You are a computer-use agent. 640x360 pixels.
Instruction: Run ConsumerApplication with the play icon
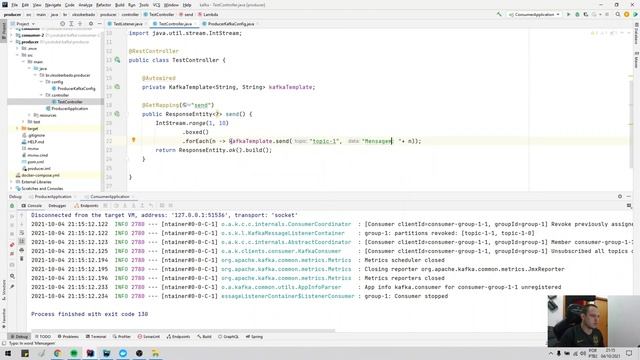(x=569, y=14)
